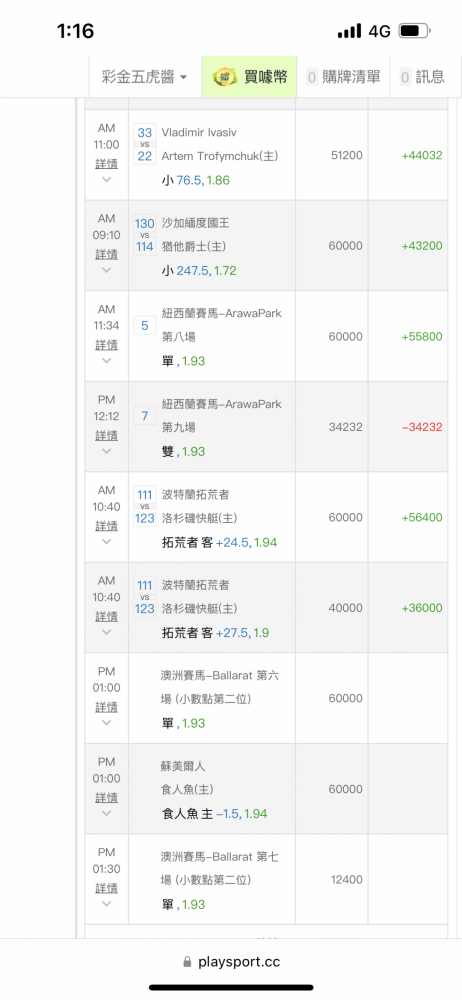Open the 彩金五虎醬 dropdown menu
Image resolution: width=462 pixels, height=1000 pixels.
coord(145,77)
